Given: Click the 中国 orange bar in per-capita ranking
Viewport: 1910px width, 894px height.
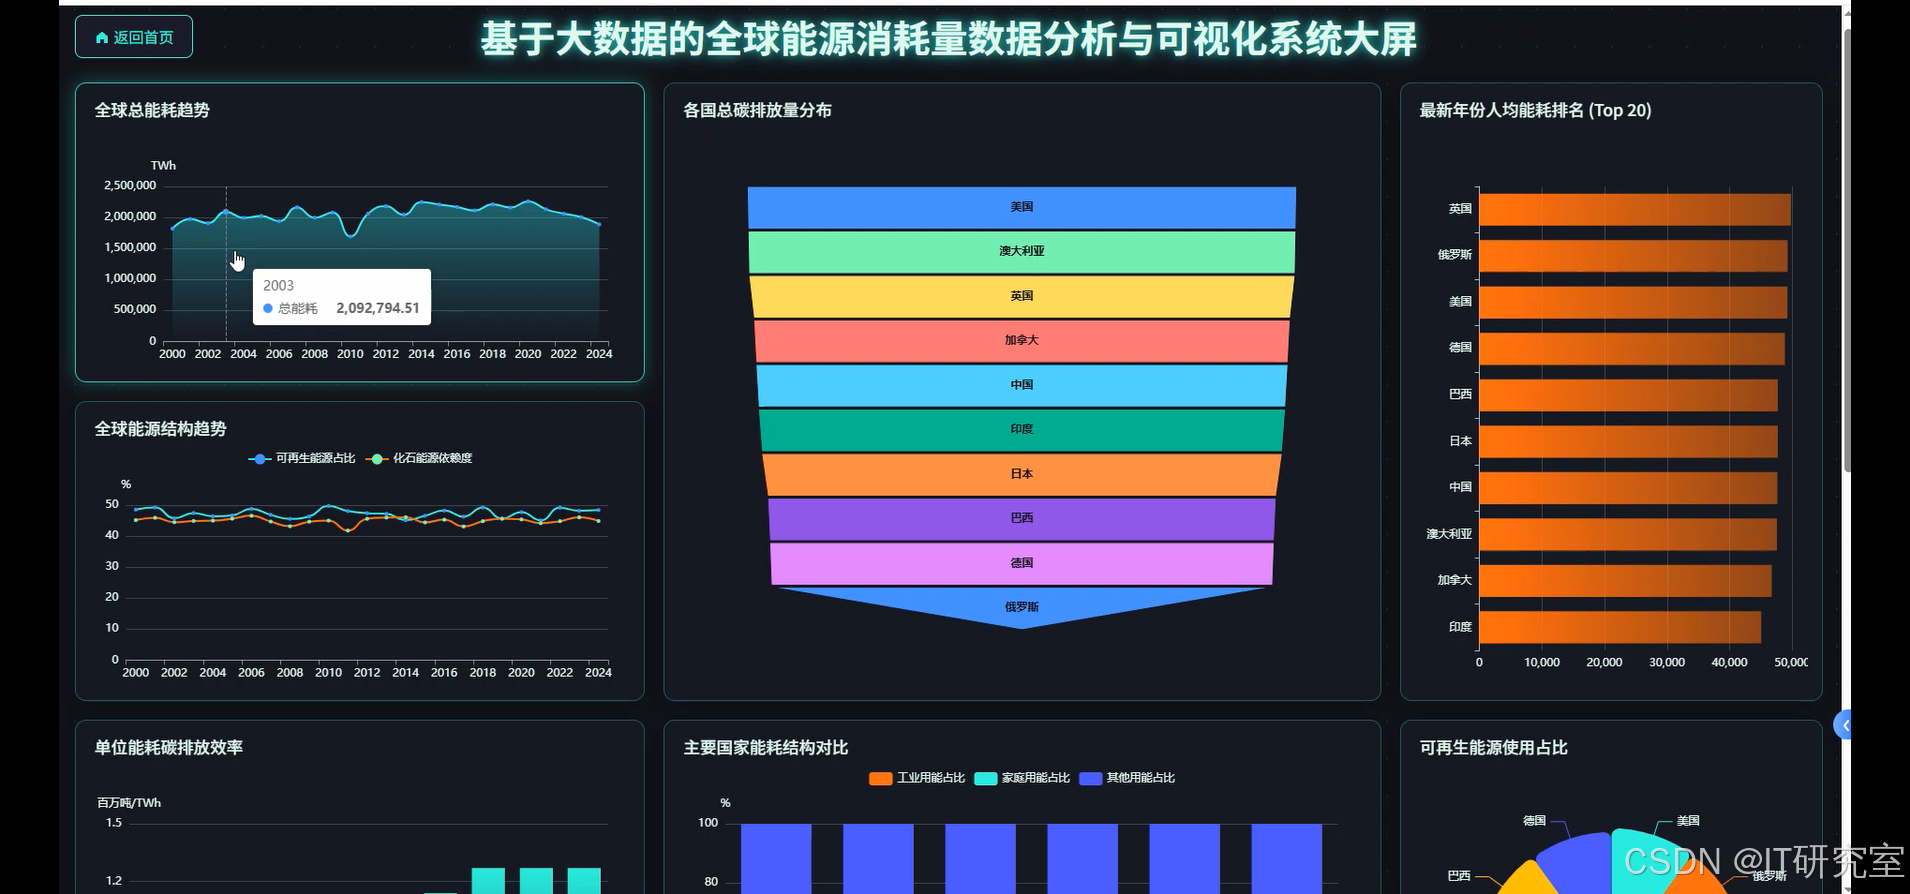Looking at the screenshot, I should [1628, 488].
